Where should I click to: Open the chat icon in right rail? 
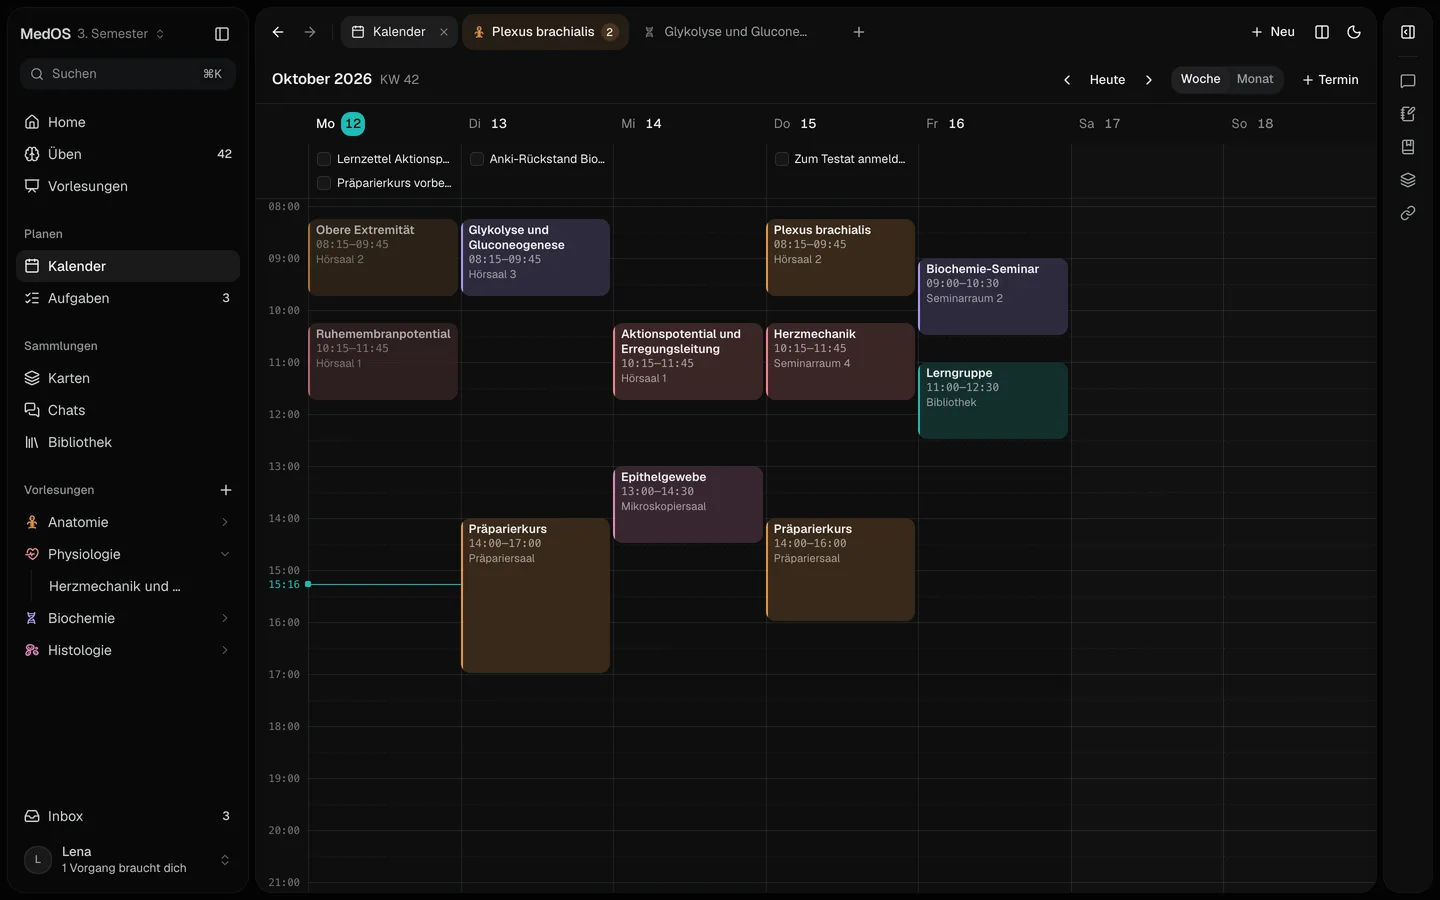coord(1408,81)
